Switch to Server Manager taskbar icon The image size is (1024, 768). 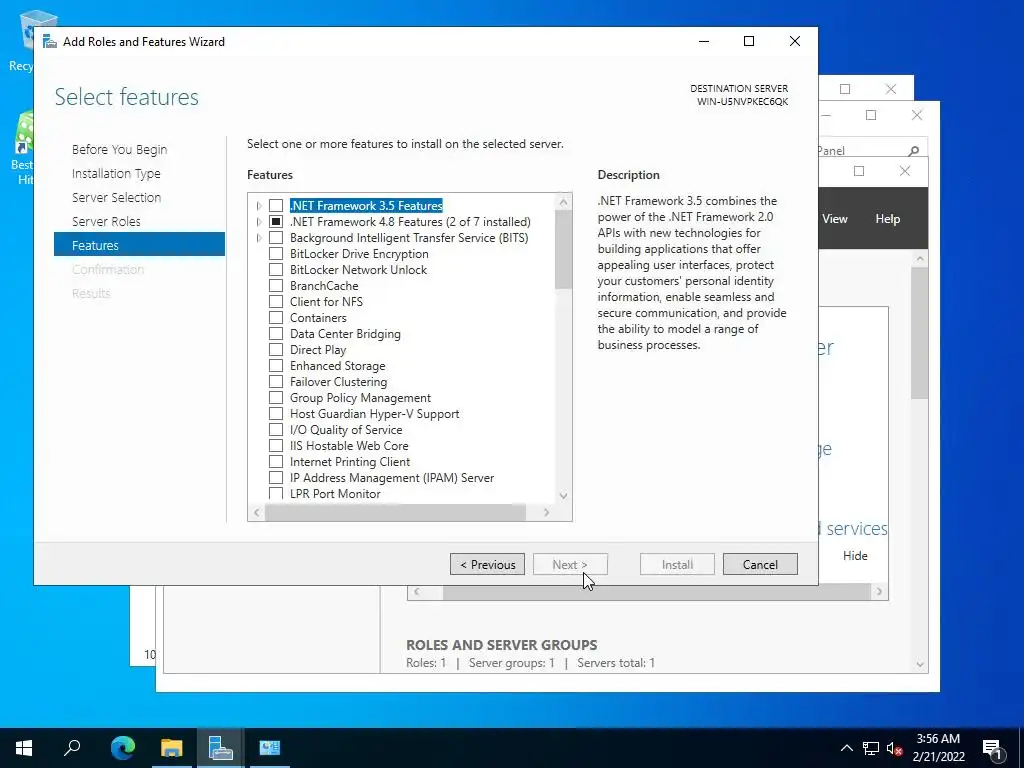click(x=220, y=748)
